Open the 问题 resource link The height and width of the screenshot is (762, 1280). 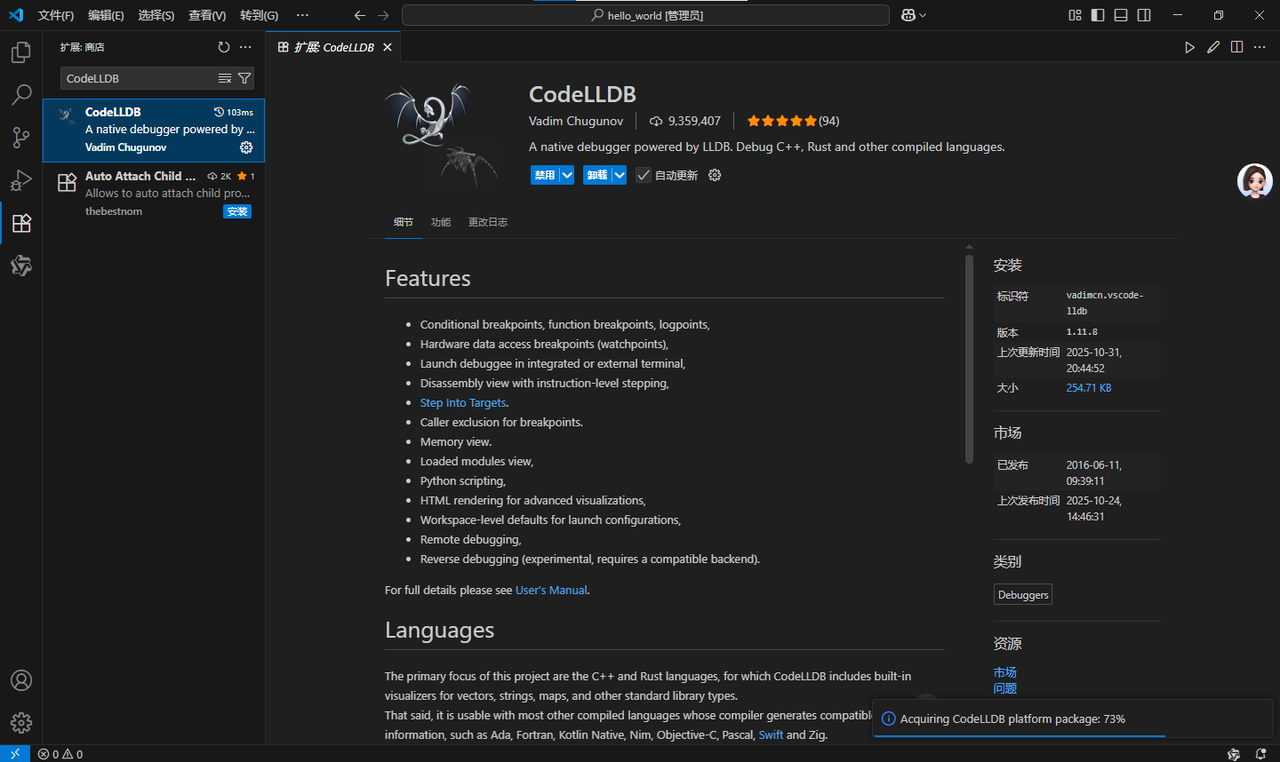click(x=1005, y=688)
